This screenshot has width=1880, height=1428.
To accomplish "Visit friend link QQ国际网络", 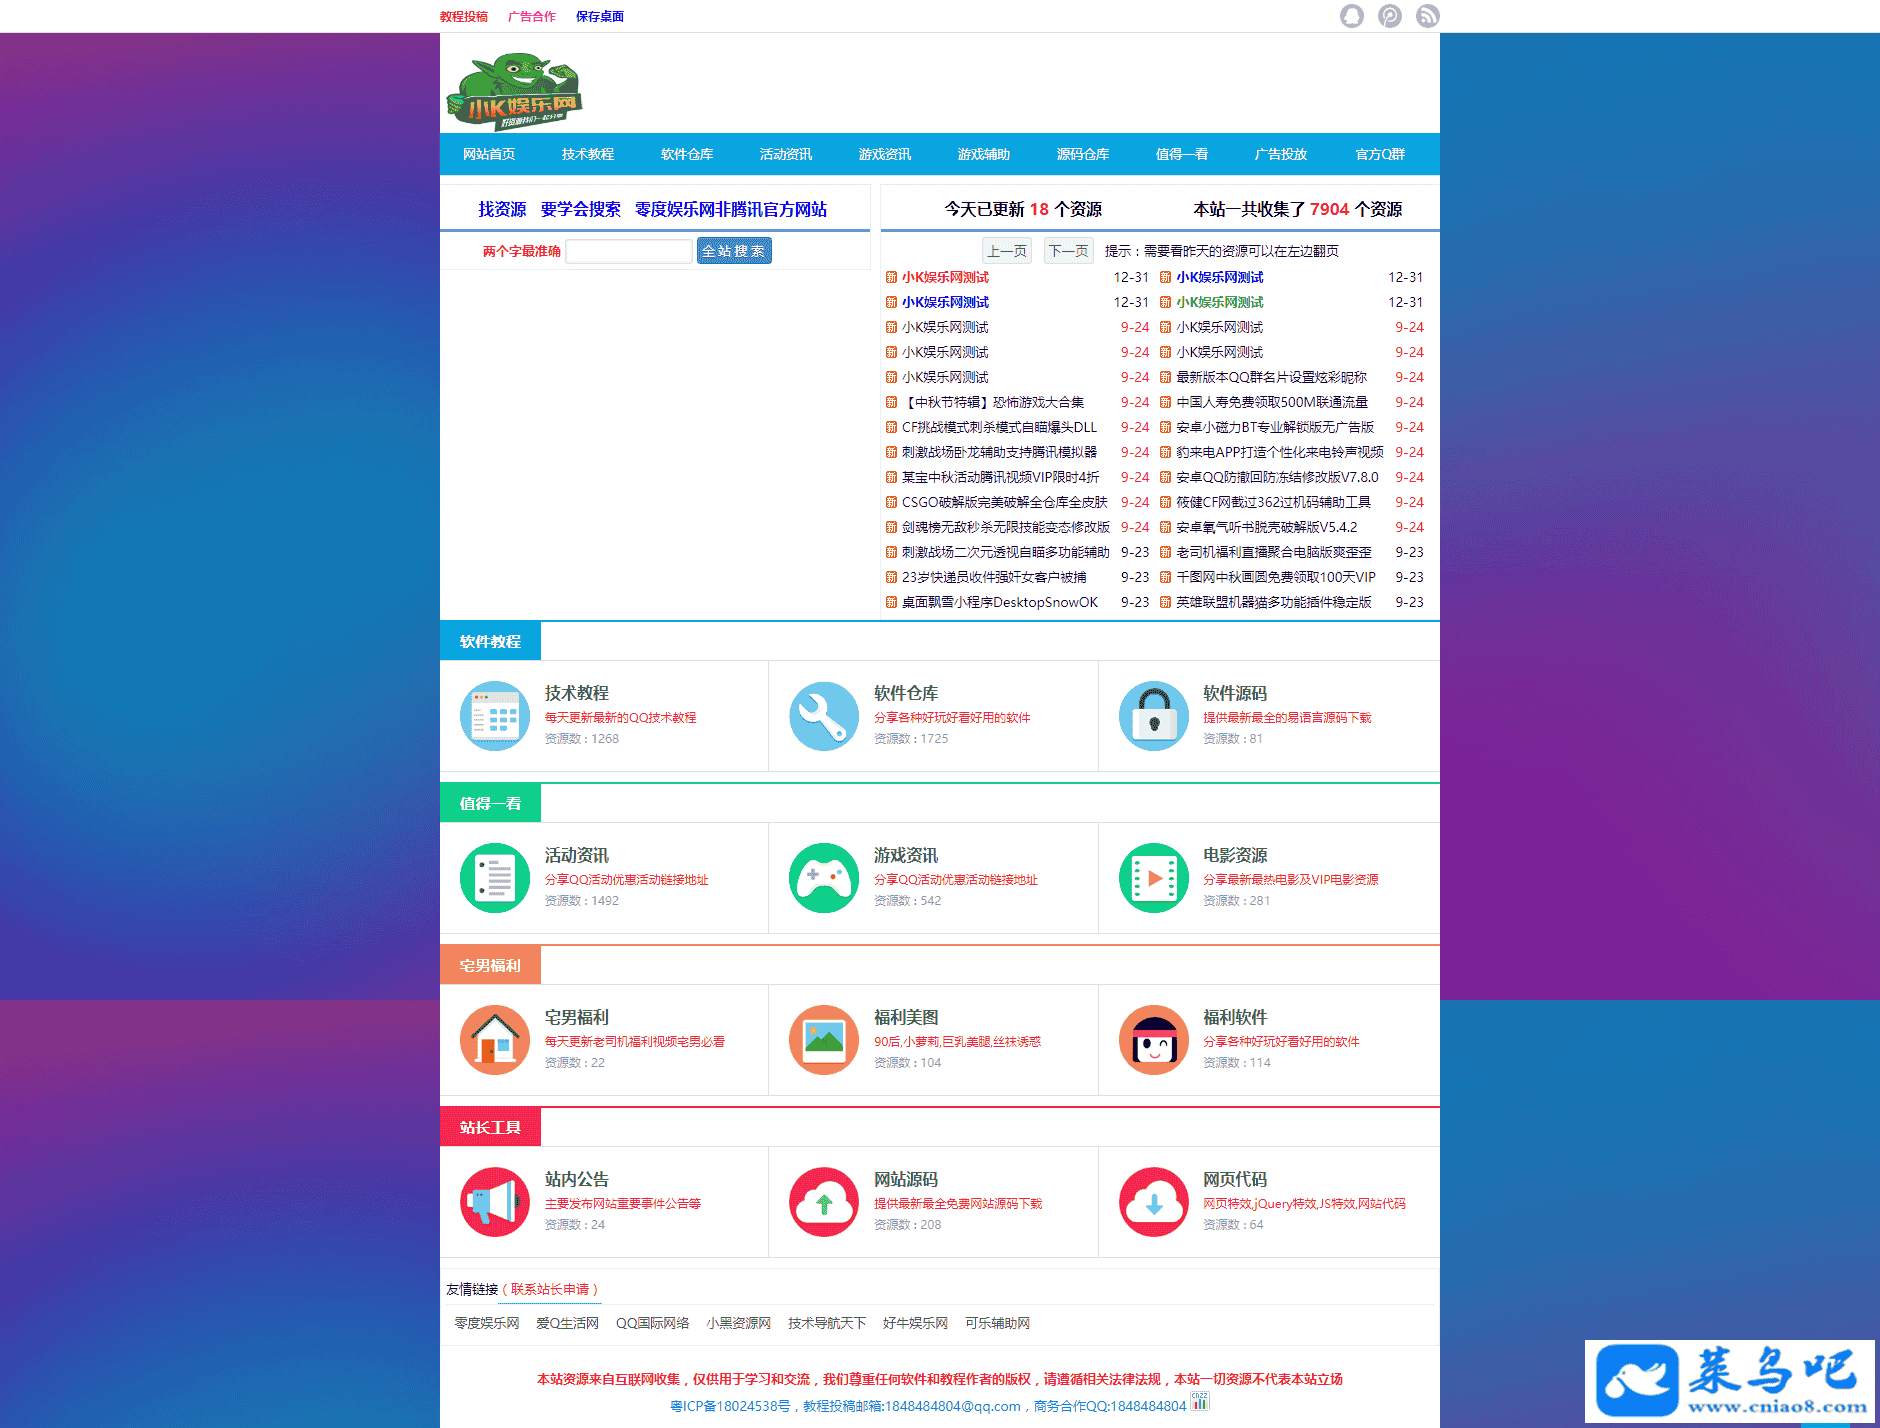I will (653, 1323).
